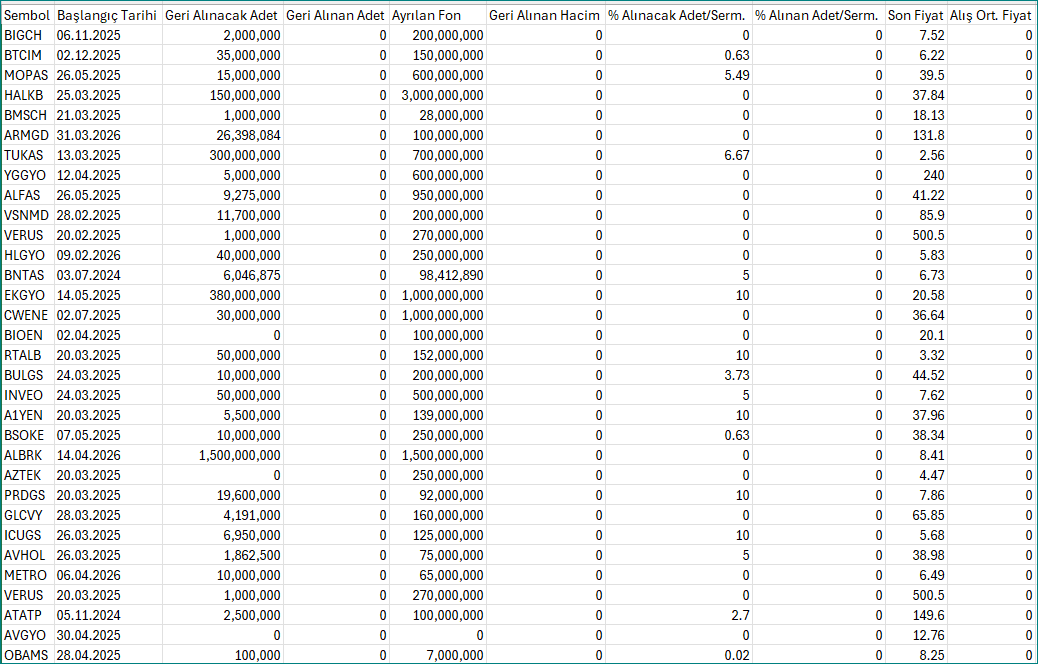Image resolution: width=1038 pixels, height=664 pixels.
Task: Select the quantity cell 26,398,084
Action: [x=222, y=136]
